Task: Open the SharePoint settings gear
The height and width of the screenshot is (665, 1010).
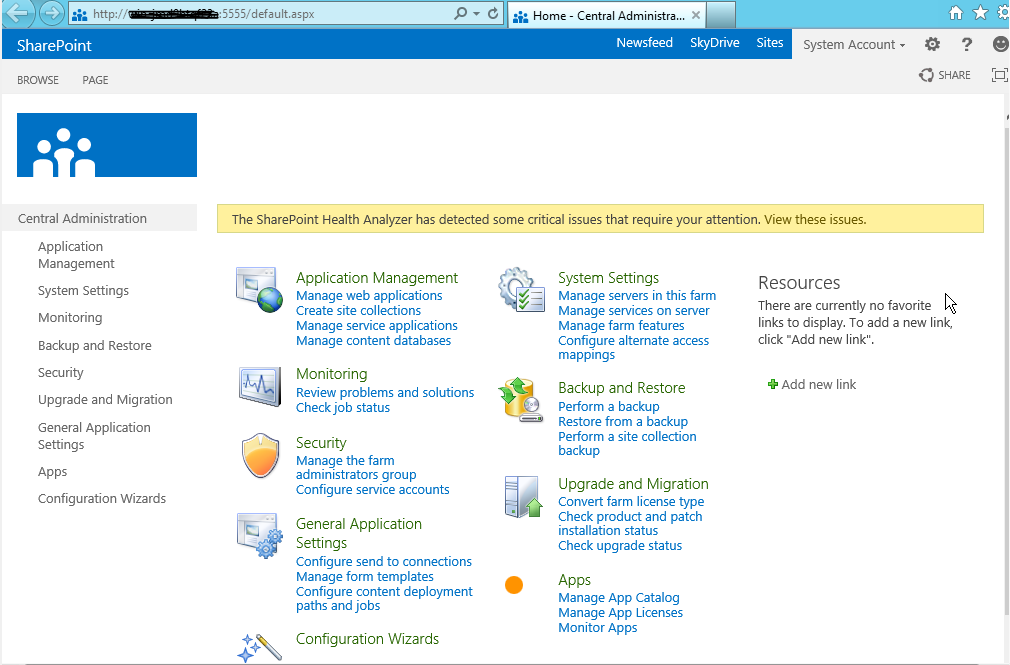Action: point(932,44)
